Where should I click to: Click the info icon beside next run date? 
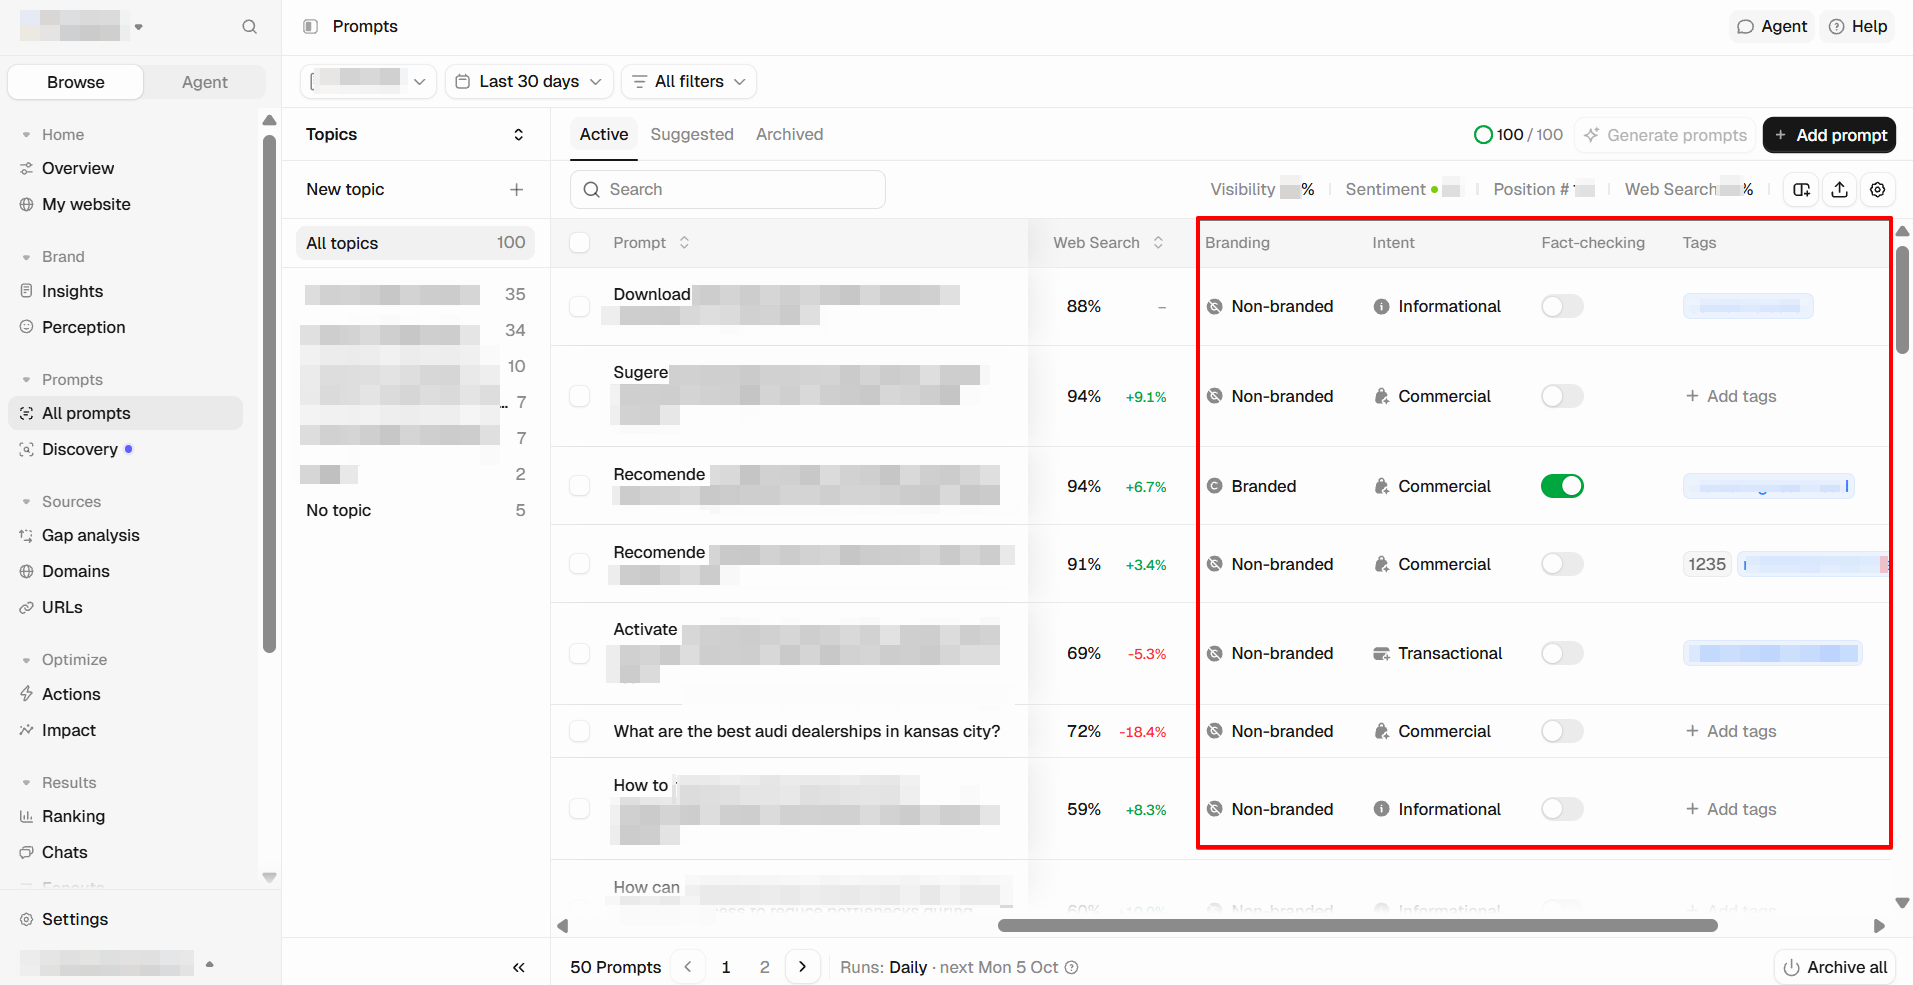(x=1071, y=967)
